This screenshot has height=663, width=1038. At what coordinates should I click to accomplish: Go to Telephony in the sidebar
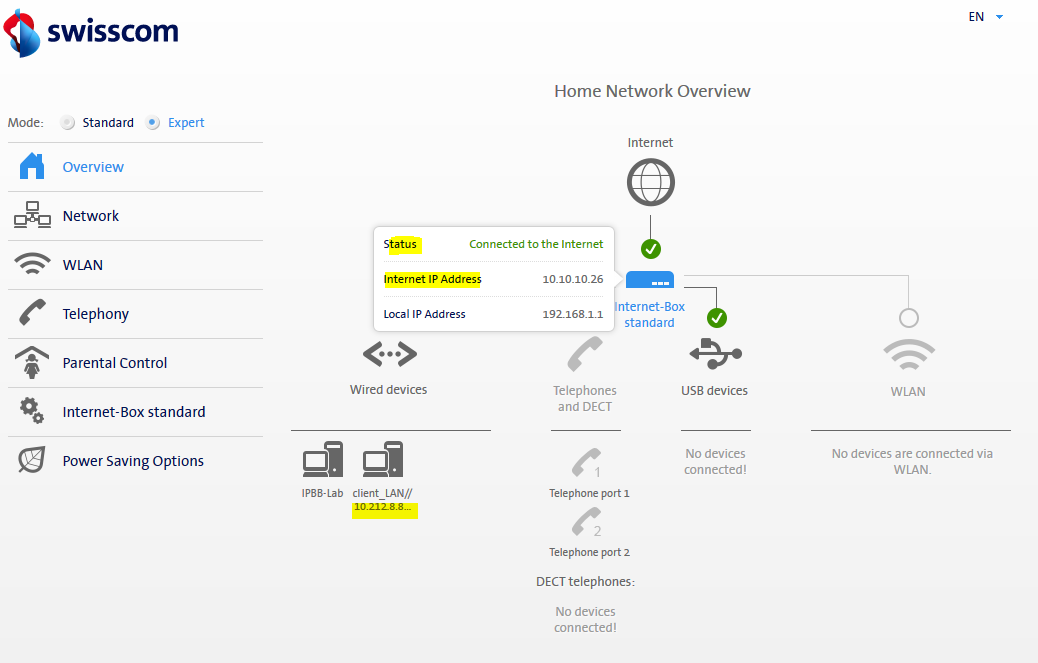click(x=95, y=314)
